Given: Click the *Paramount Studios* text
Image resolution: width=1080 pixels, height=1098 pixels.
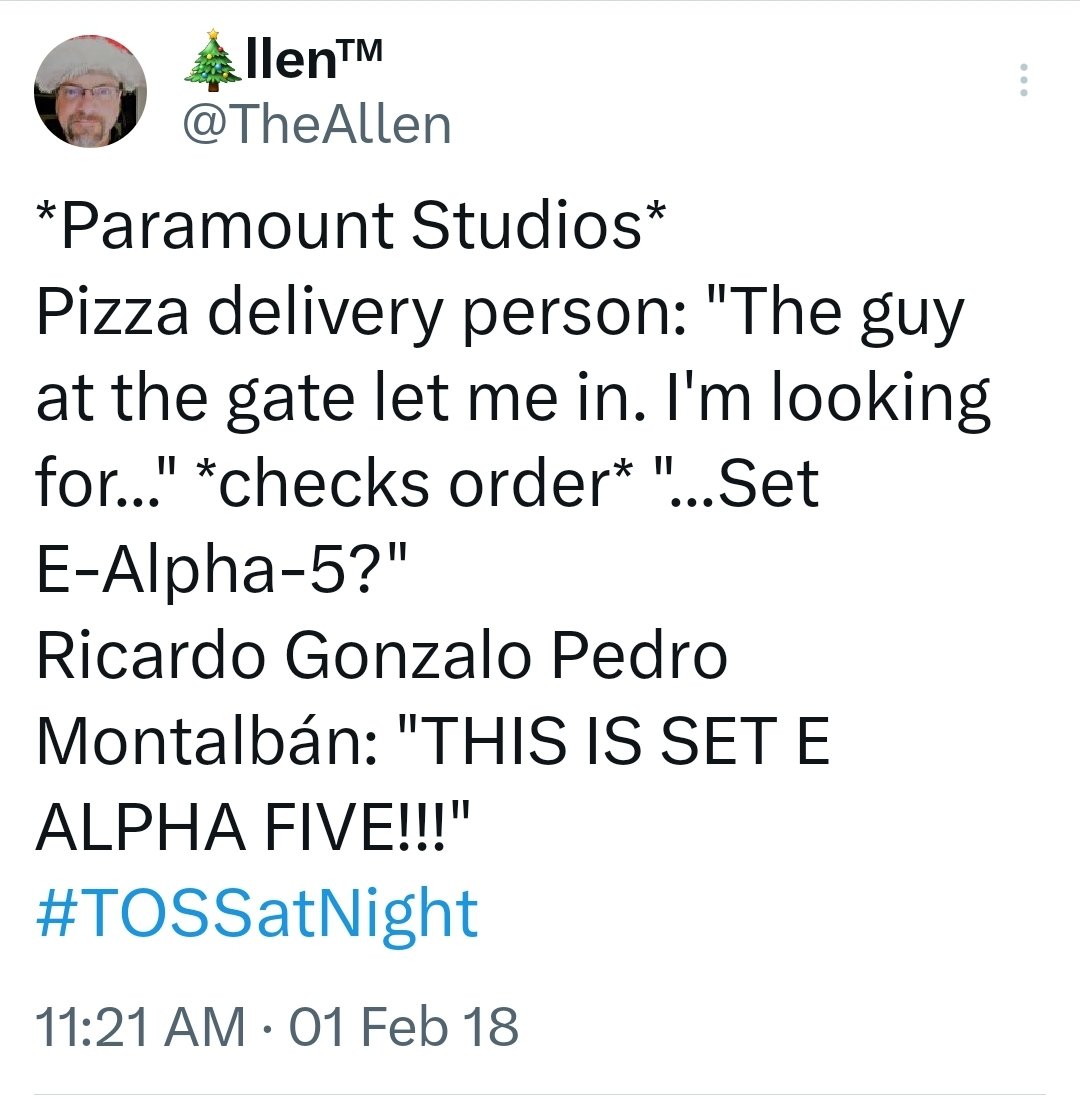Looking at the screenshot, I should pos(349,228).
